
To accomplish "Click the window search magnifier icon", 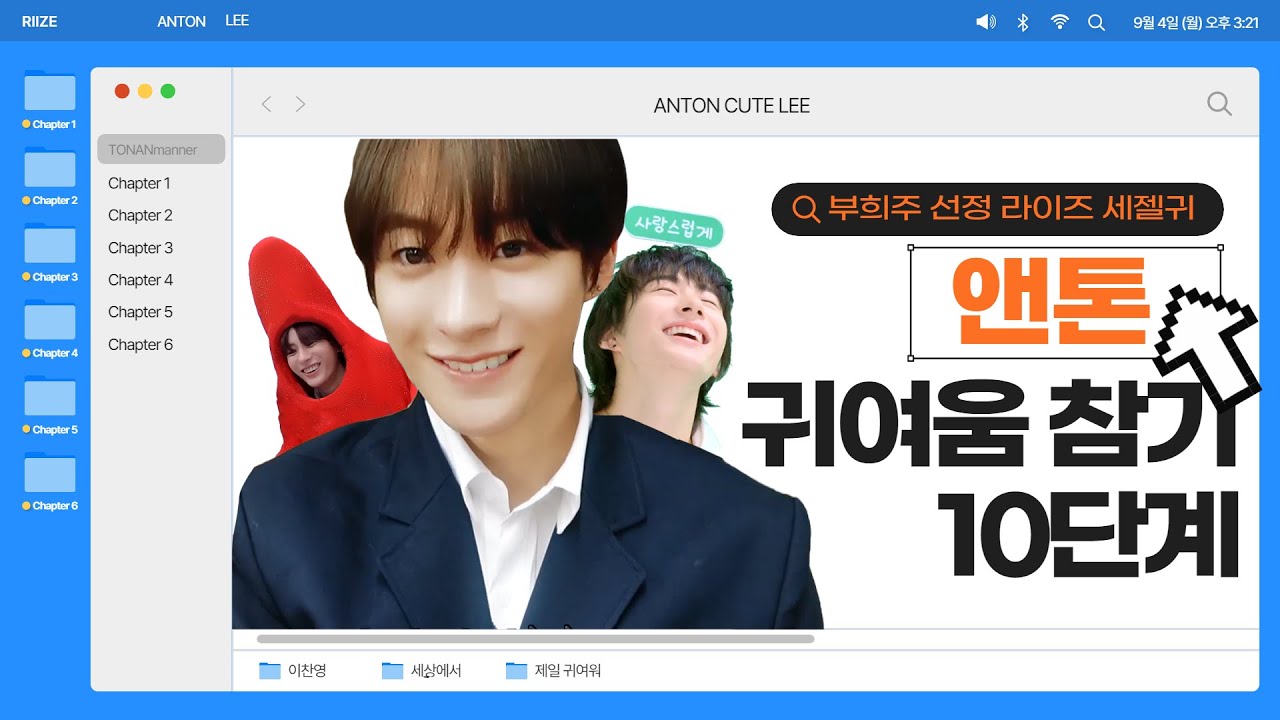I will pyautogui.click(x=1219, y=104).
